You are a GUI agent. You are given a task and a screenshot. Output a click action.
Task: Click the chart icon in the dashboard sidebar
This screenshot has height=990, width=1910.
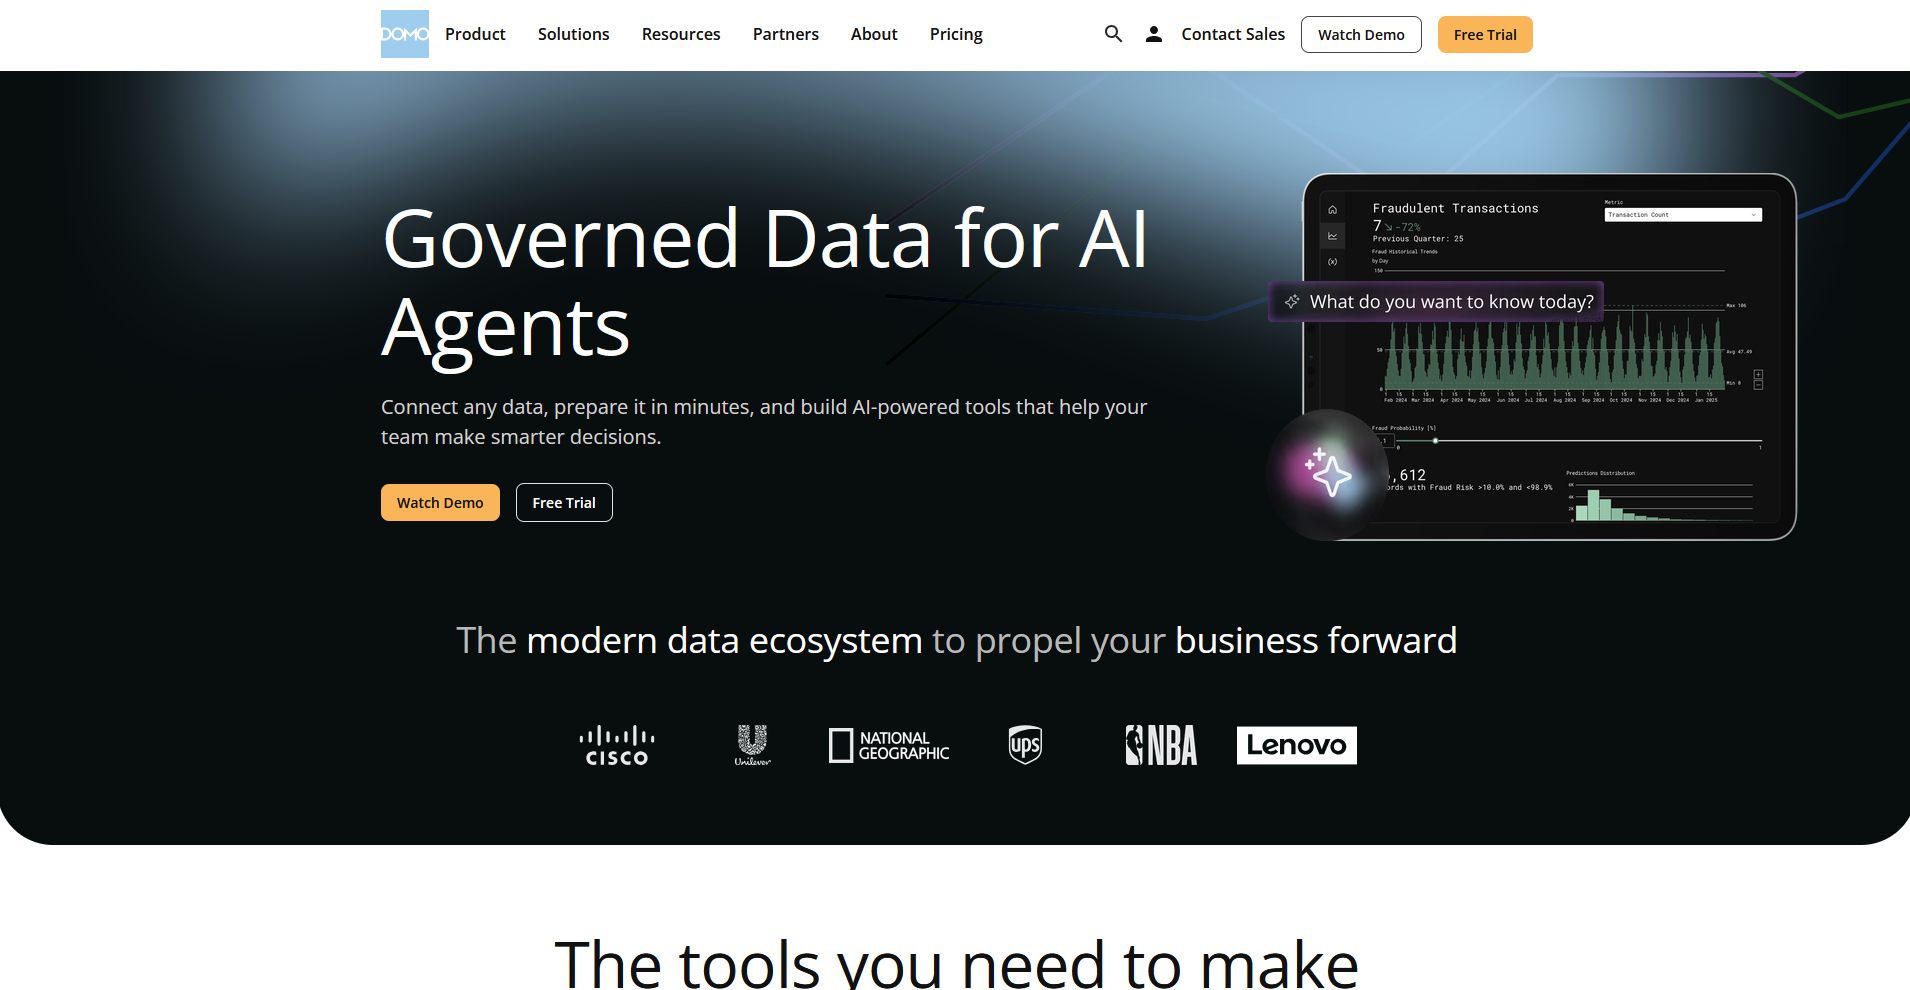pos(1332,236)
